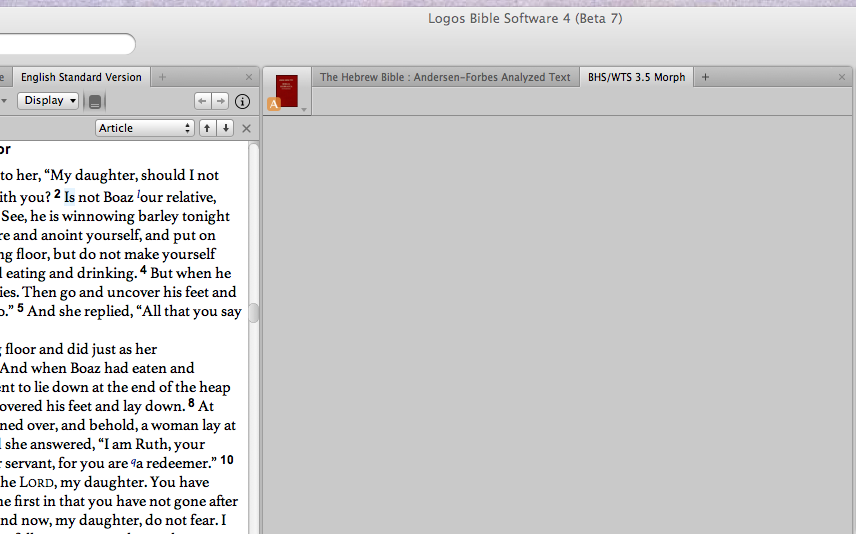Close the right BHS/WTS panel
The height and width of the screenshot is (534, 856).
[x=842, y=77]
